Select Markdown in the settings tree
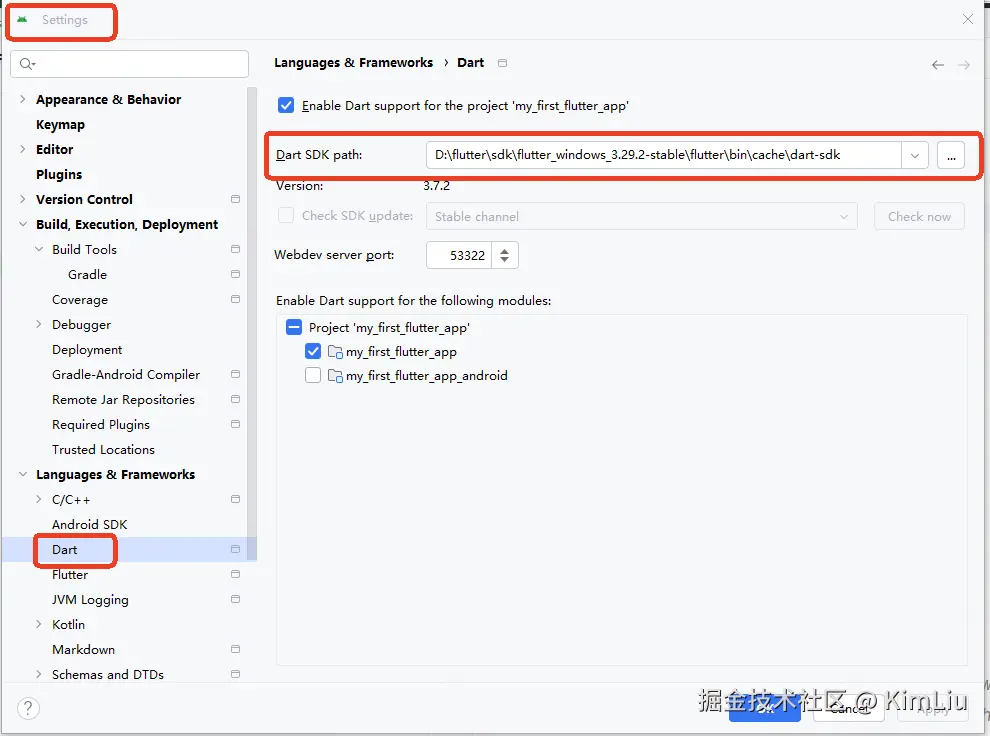 [x=83, y=650]
